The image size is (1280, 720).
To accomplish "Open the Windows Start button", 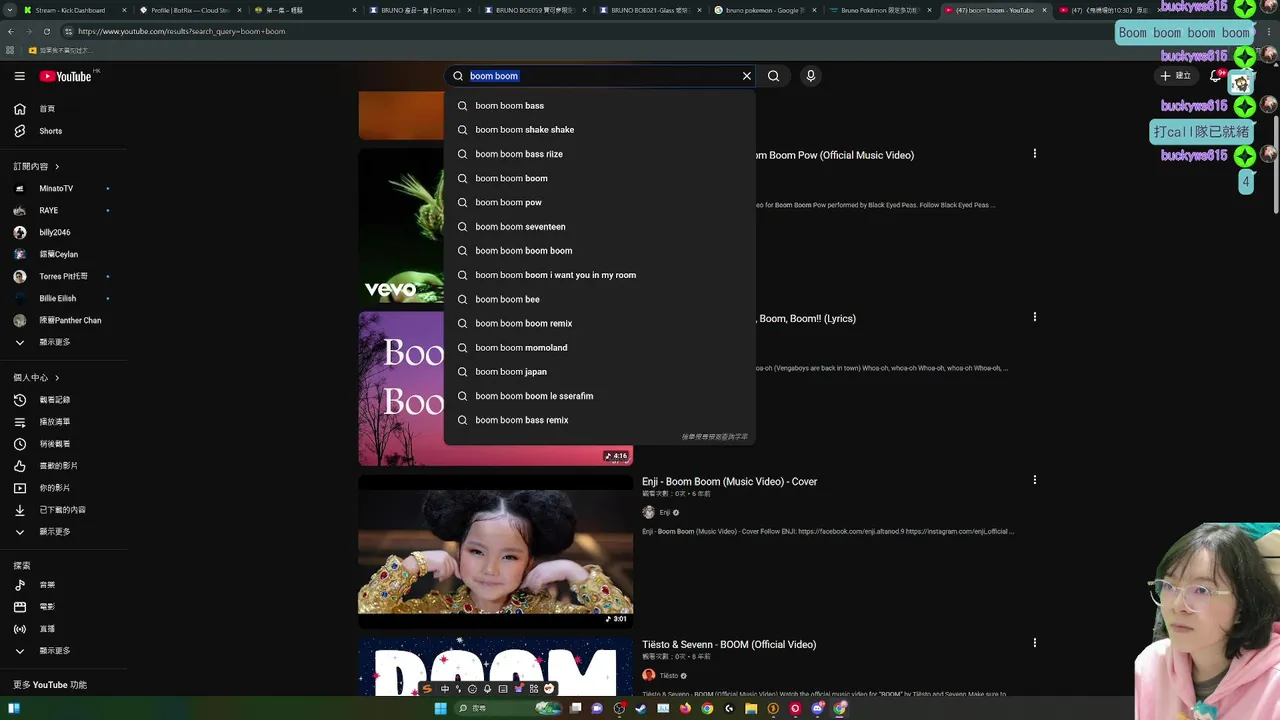I will point(440,708).
